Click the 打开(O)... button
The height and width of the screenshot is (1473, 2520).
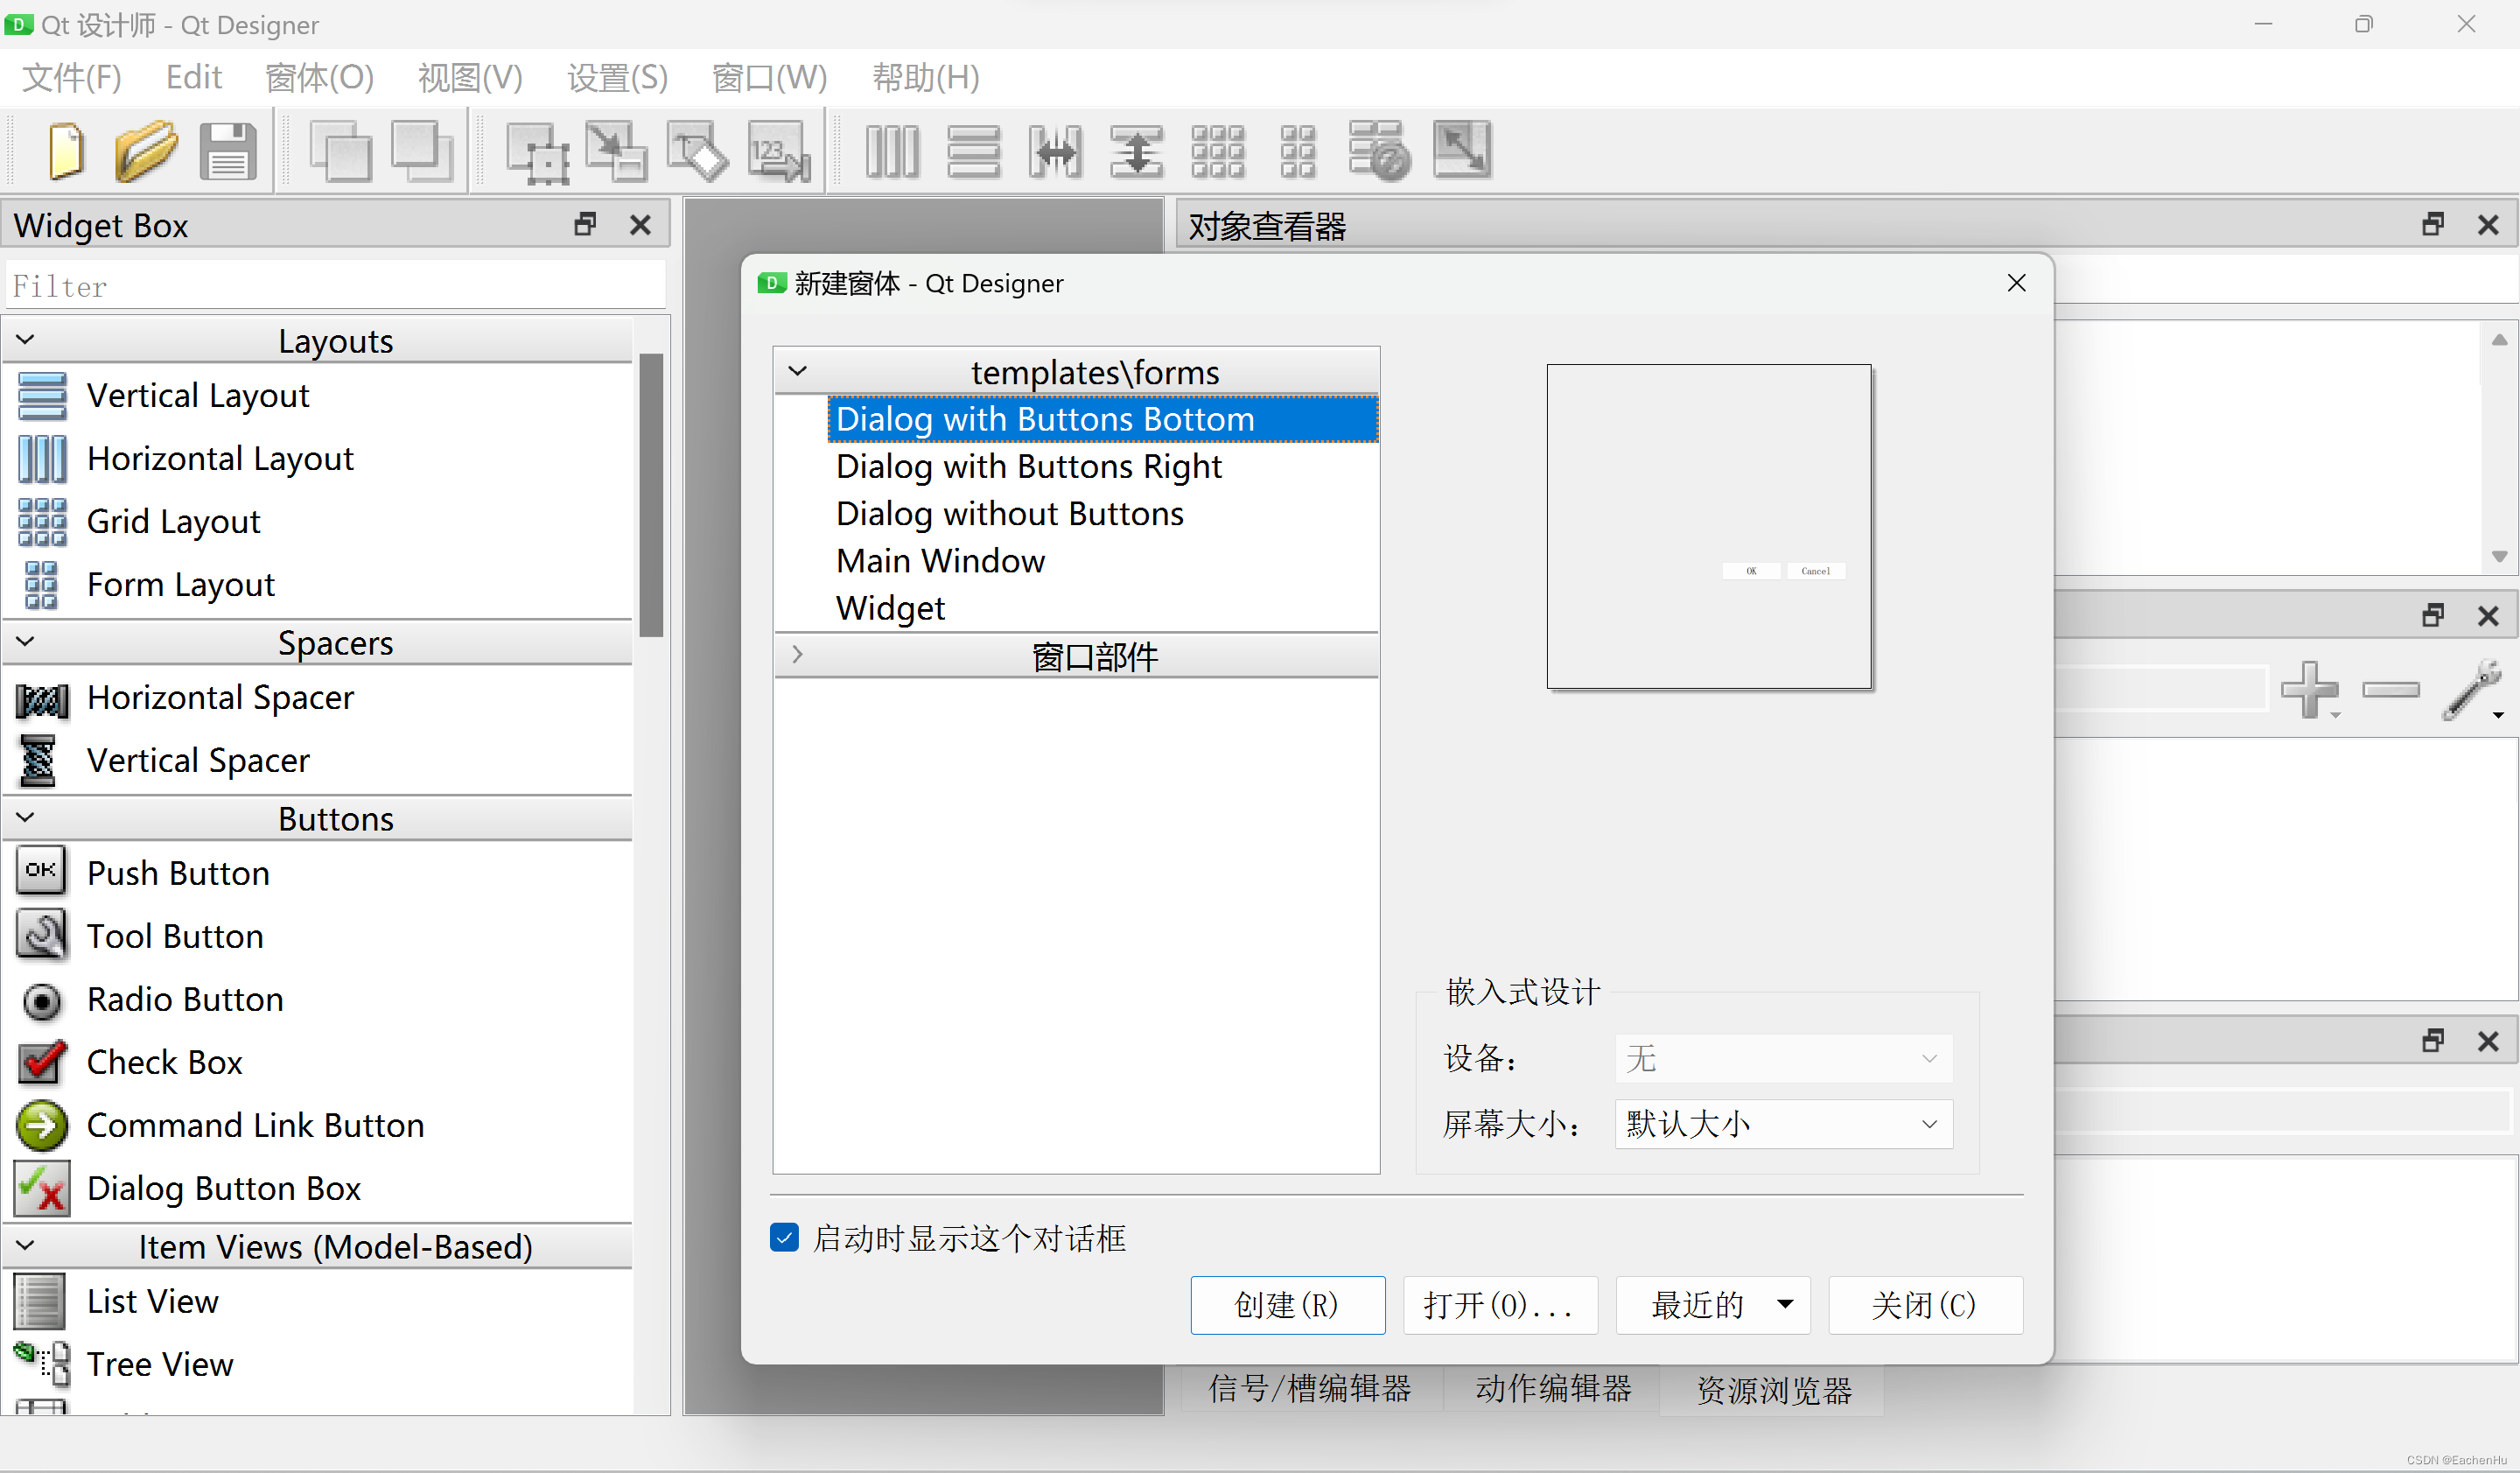(1499, 1304)
